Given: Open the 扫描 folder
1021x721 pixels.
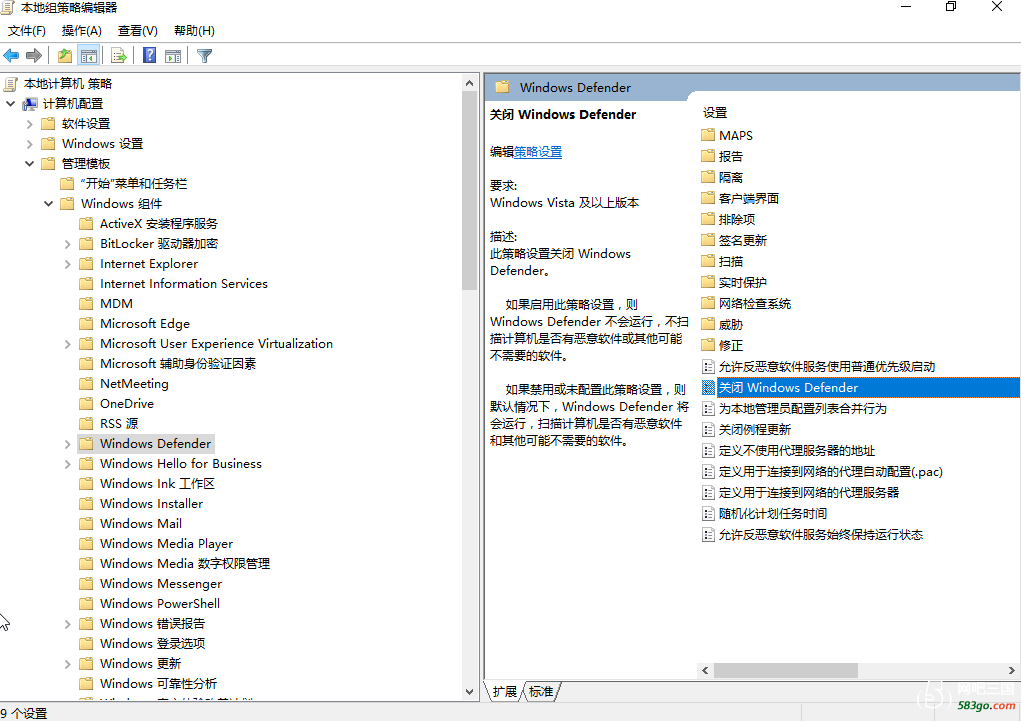Looking at the screenshot, I should tap(731, 261).
